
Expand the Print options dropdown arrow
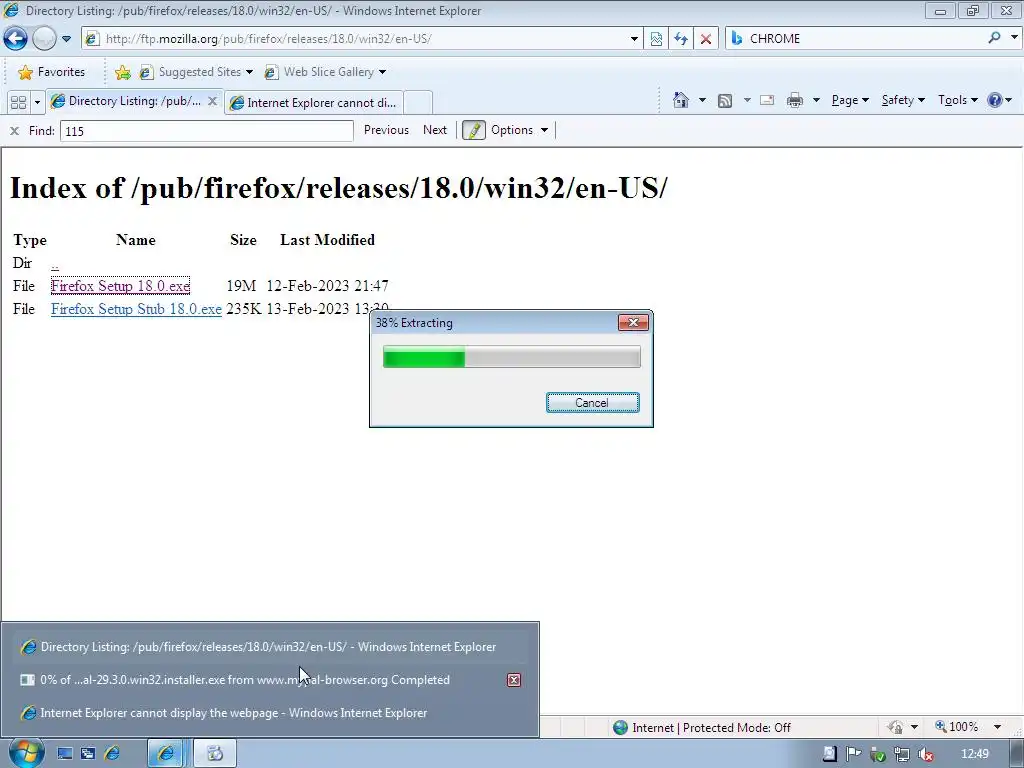coord(816,100)
